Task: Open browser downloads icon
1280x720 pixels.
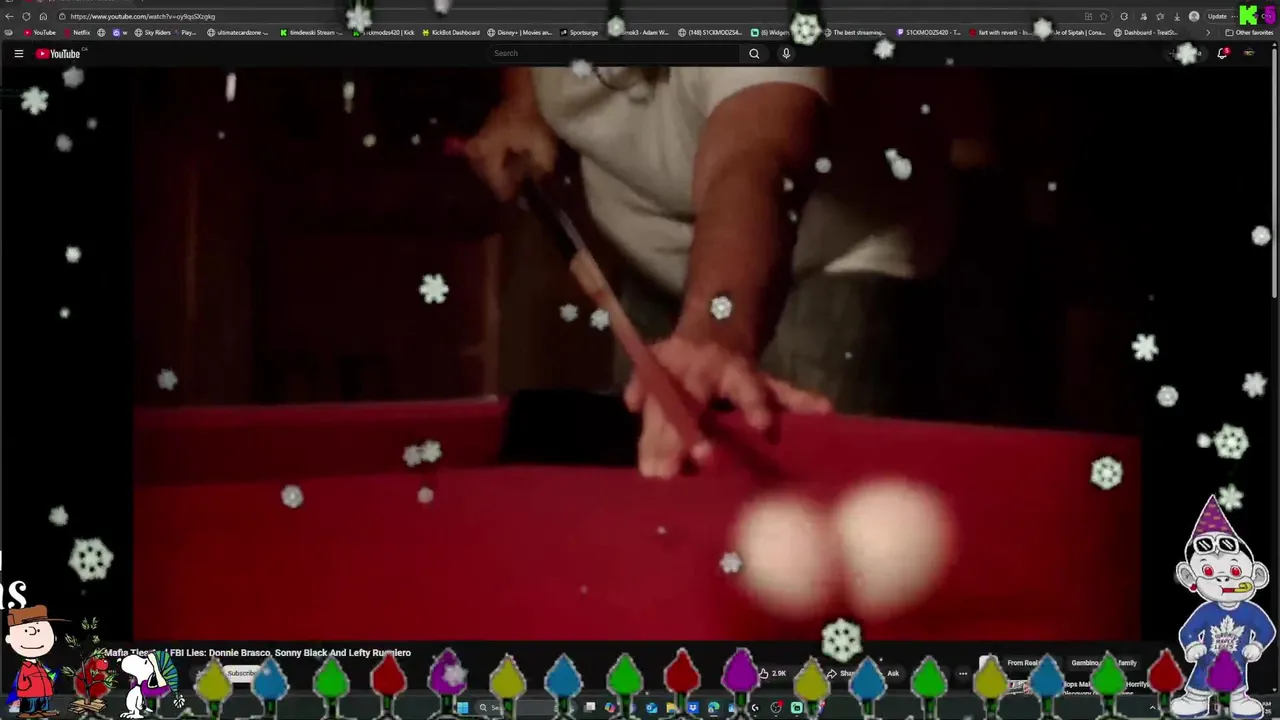Action: (x=1177, y=16)
